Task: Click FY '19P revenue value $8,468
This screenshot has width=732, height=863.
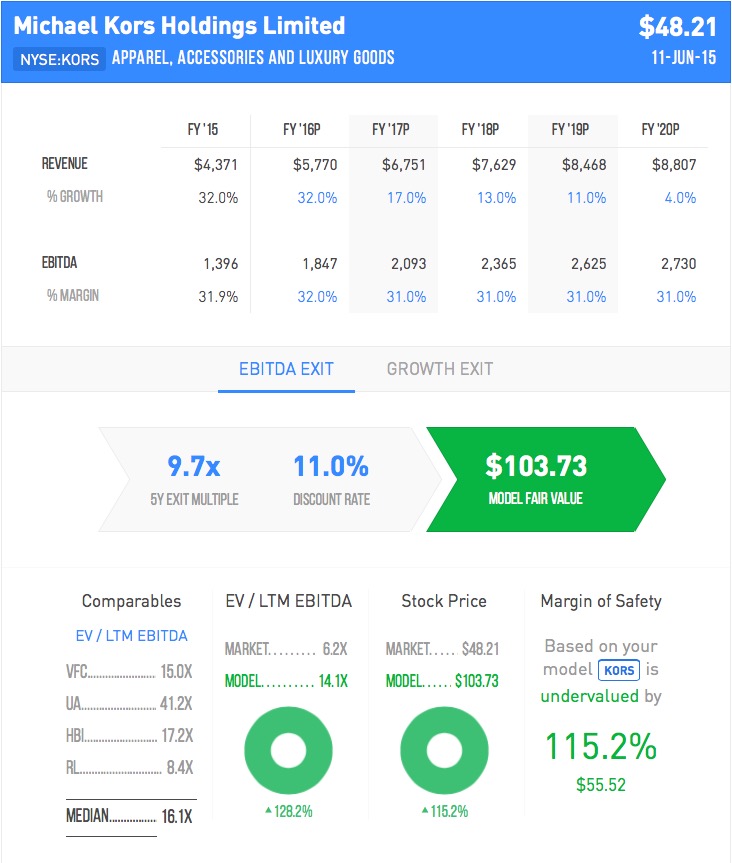Action: click(x=584, y=165)
